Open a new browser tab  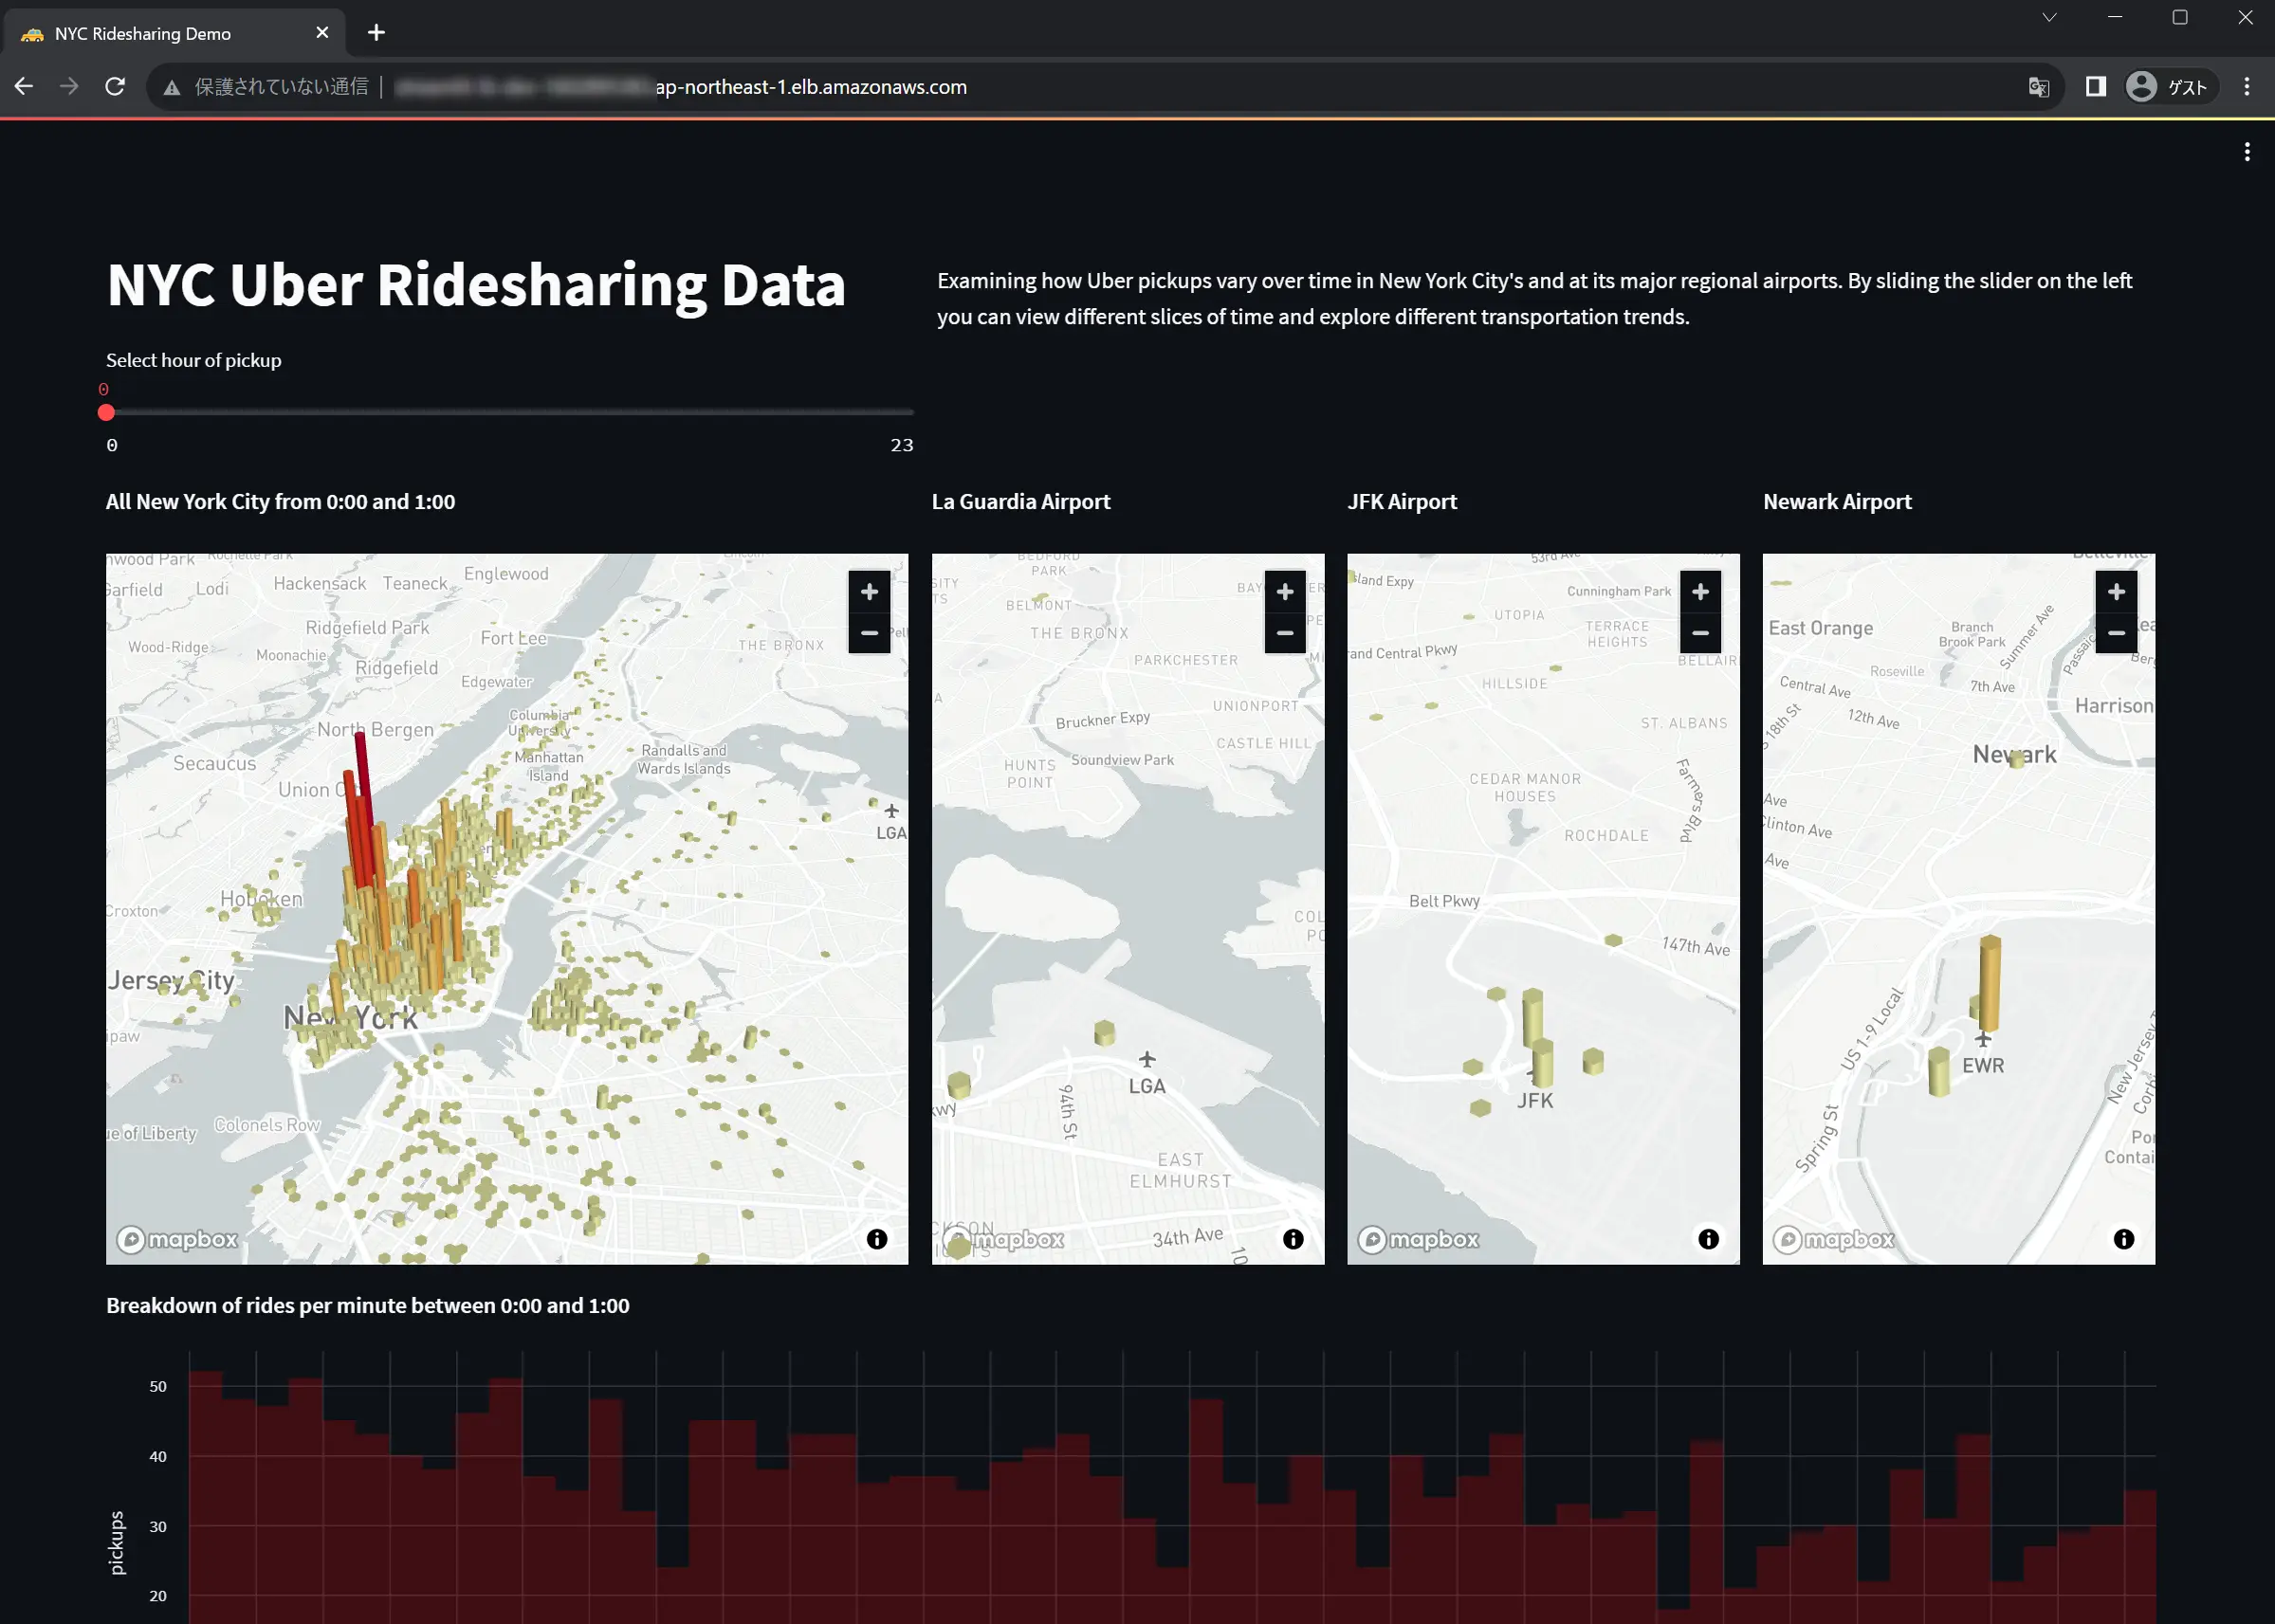tap(376, 33)
